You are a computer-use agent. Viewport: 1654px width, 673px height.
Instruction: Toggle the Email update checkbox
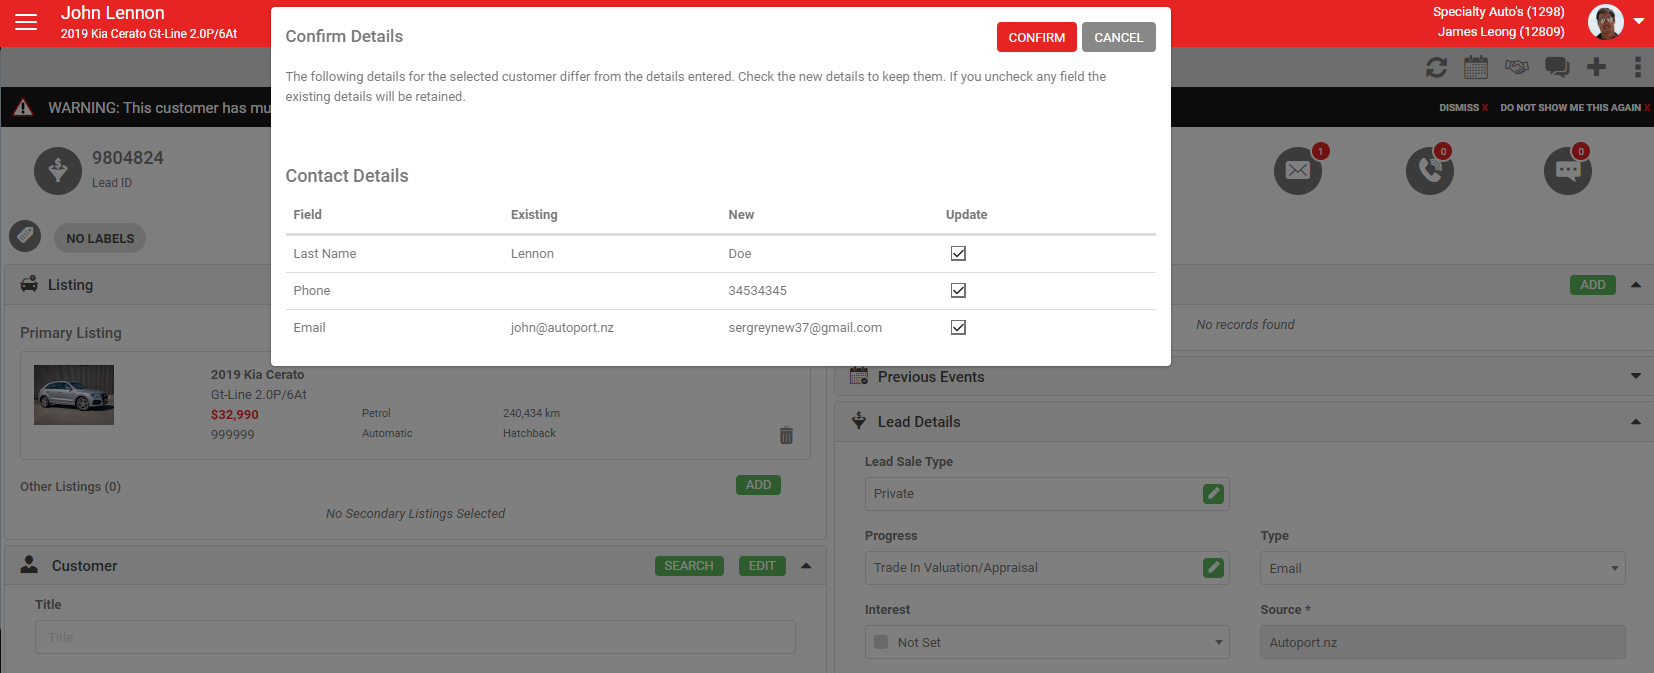(958, 328)
